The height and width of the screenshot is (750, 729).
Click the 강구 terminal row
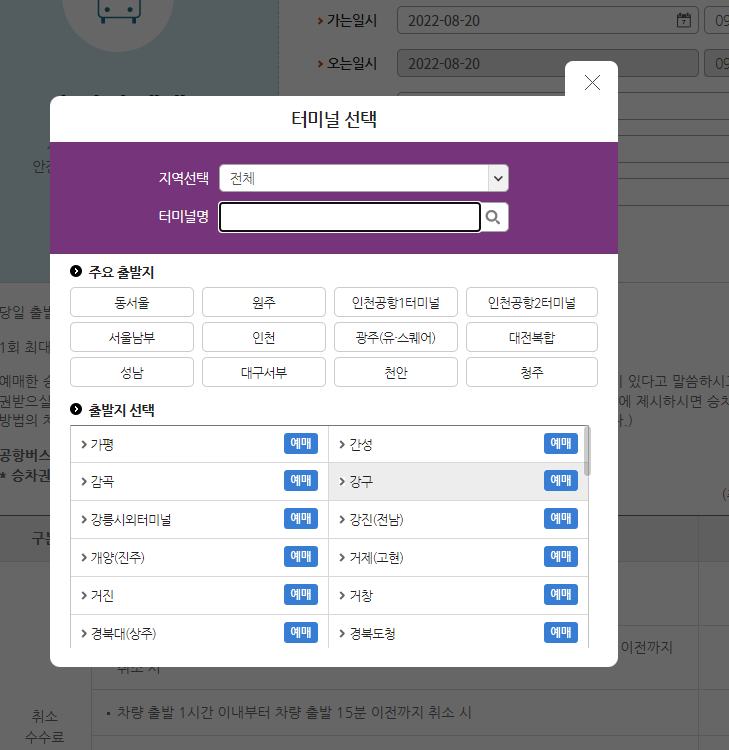pyautogui.click(x=458, y=482)
